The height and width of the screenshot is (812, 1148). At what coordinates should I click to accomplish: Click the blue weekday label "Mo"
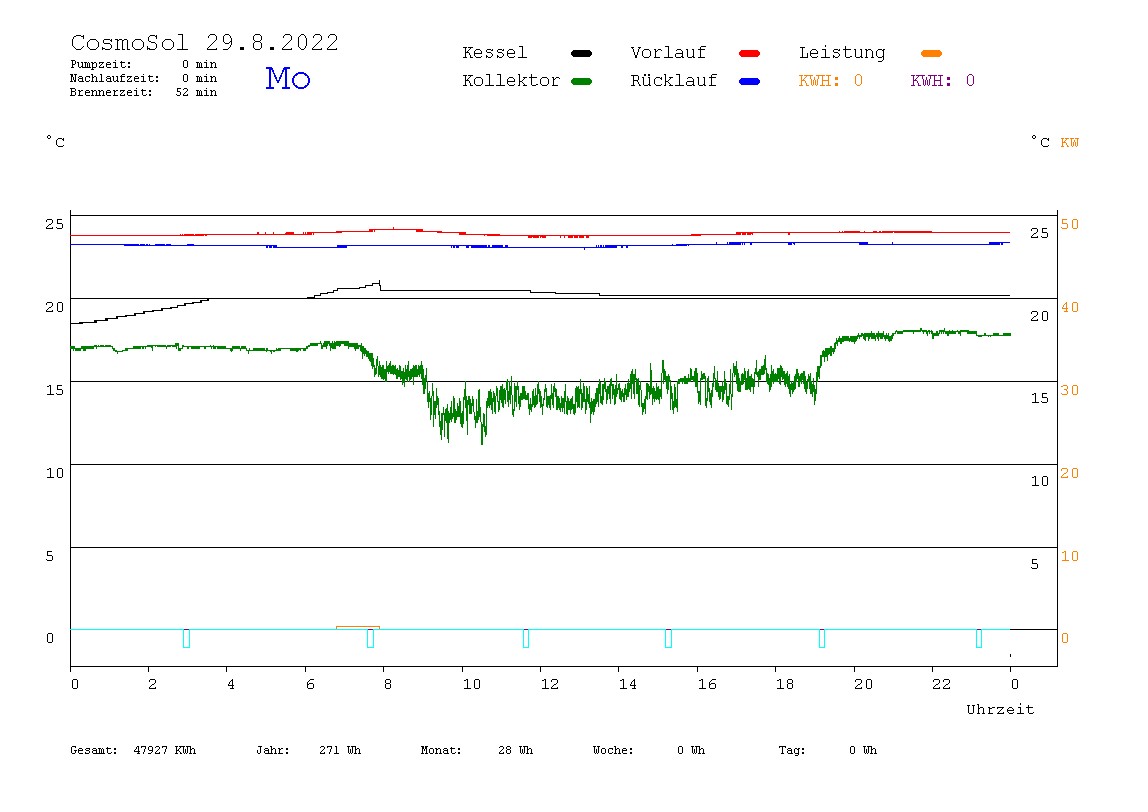tap(288, 78)
